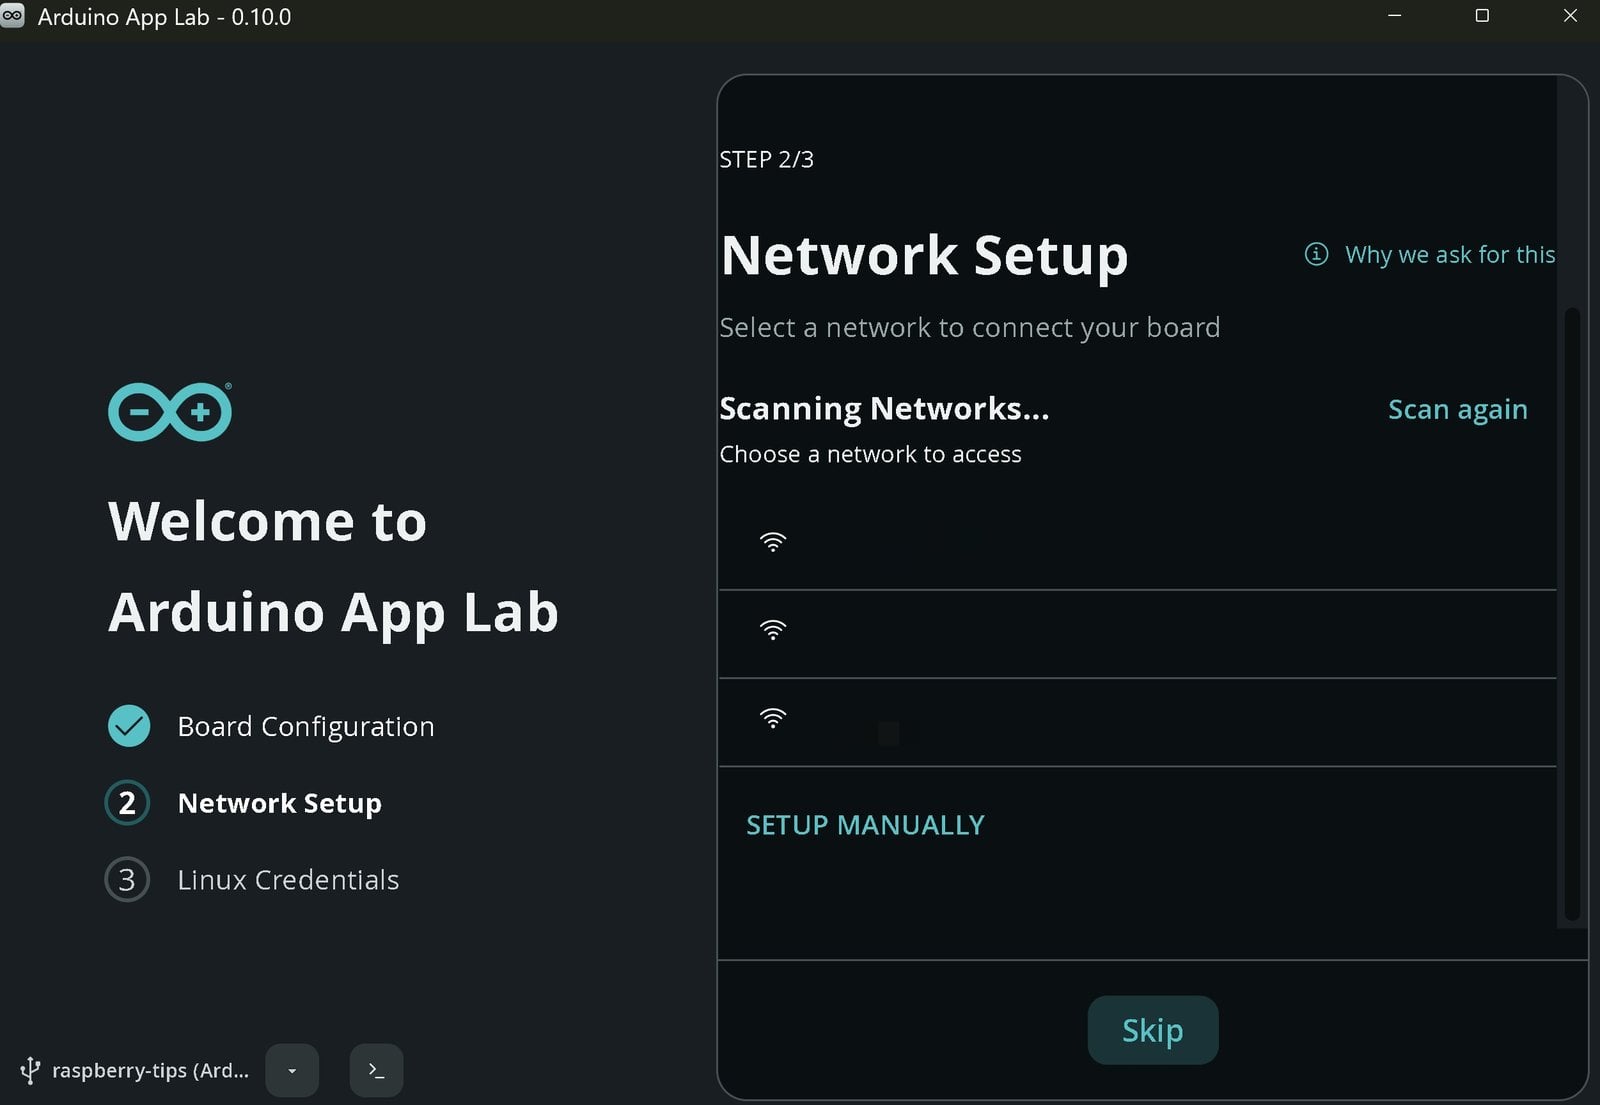Open the terminal with the prompt icon button

point(376,1070)
